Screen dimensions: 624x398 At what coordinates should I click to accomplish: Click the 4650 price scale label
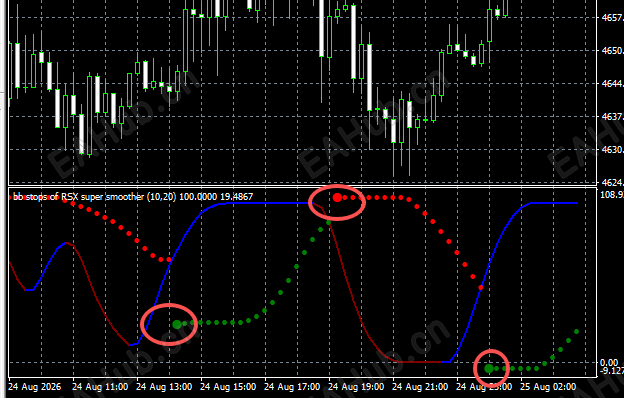coord(612,51)
